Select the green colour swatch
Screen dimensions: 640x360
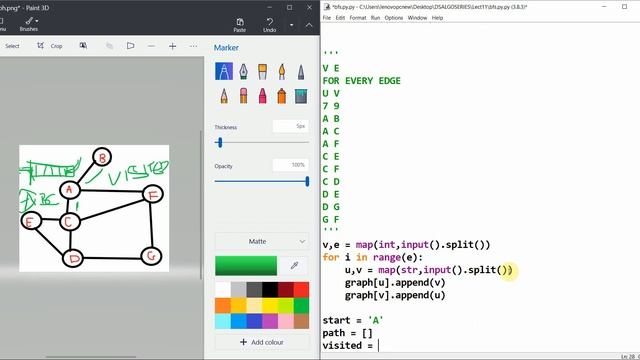[301, 305]
